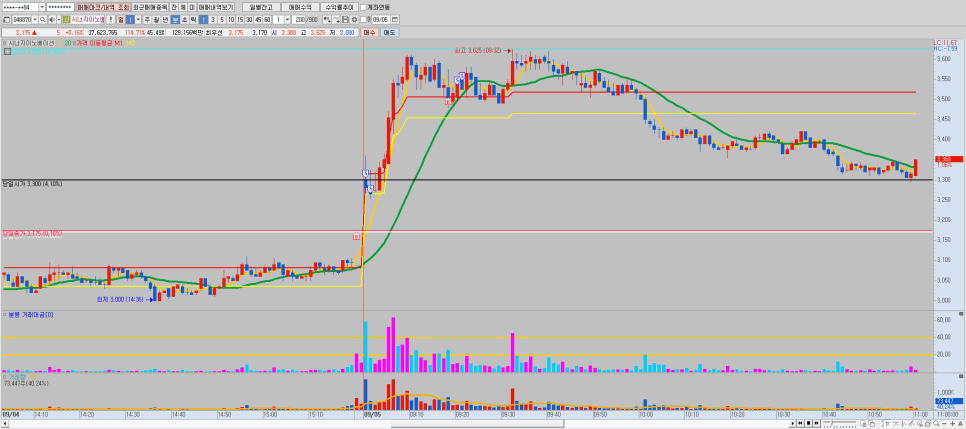Click the speaker sound icon

(x=52, y=20)
